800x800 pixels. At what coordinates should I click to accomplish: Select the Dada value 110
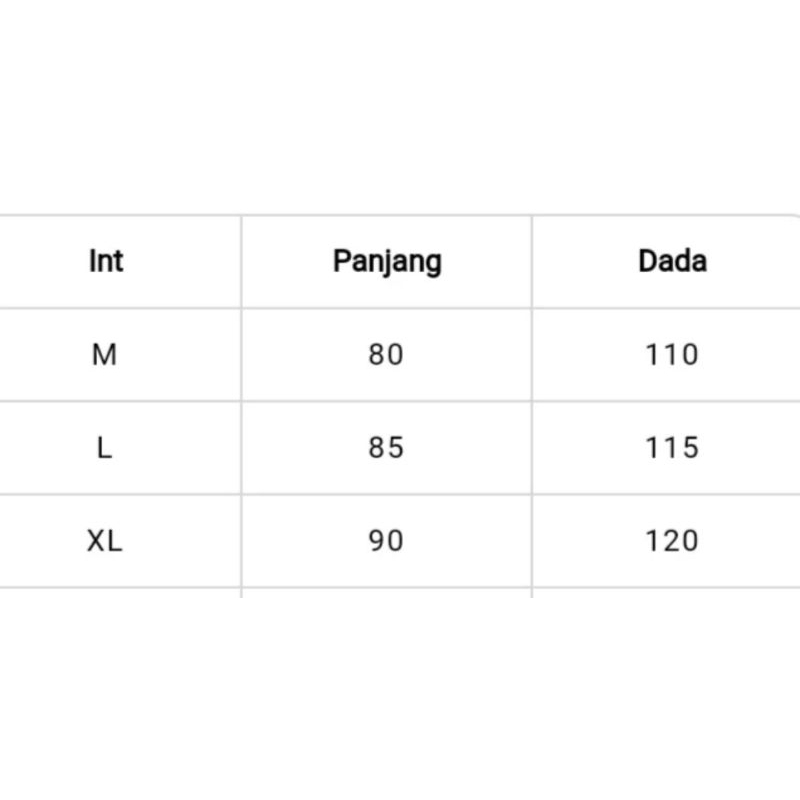click(x=671, y=354)
